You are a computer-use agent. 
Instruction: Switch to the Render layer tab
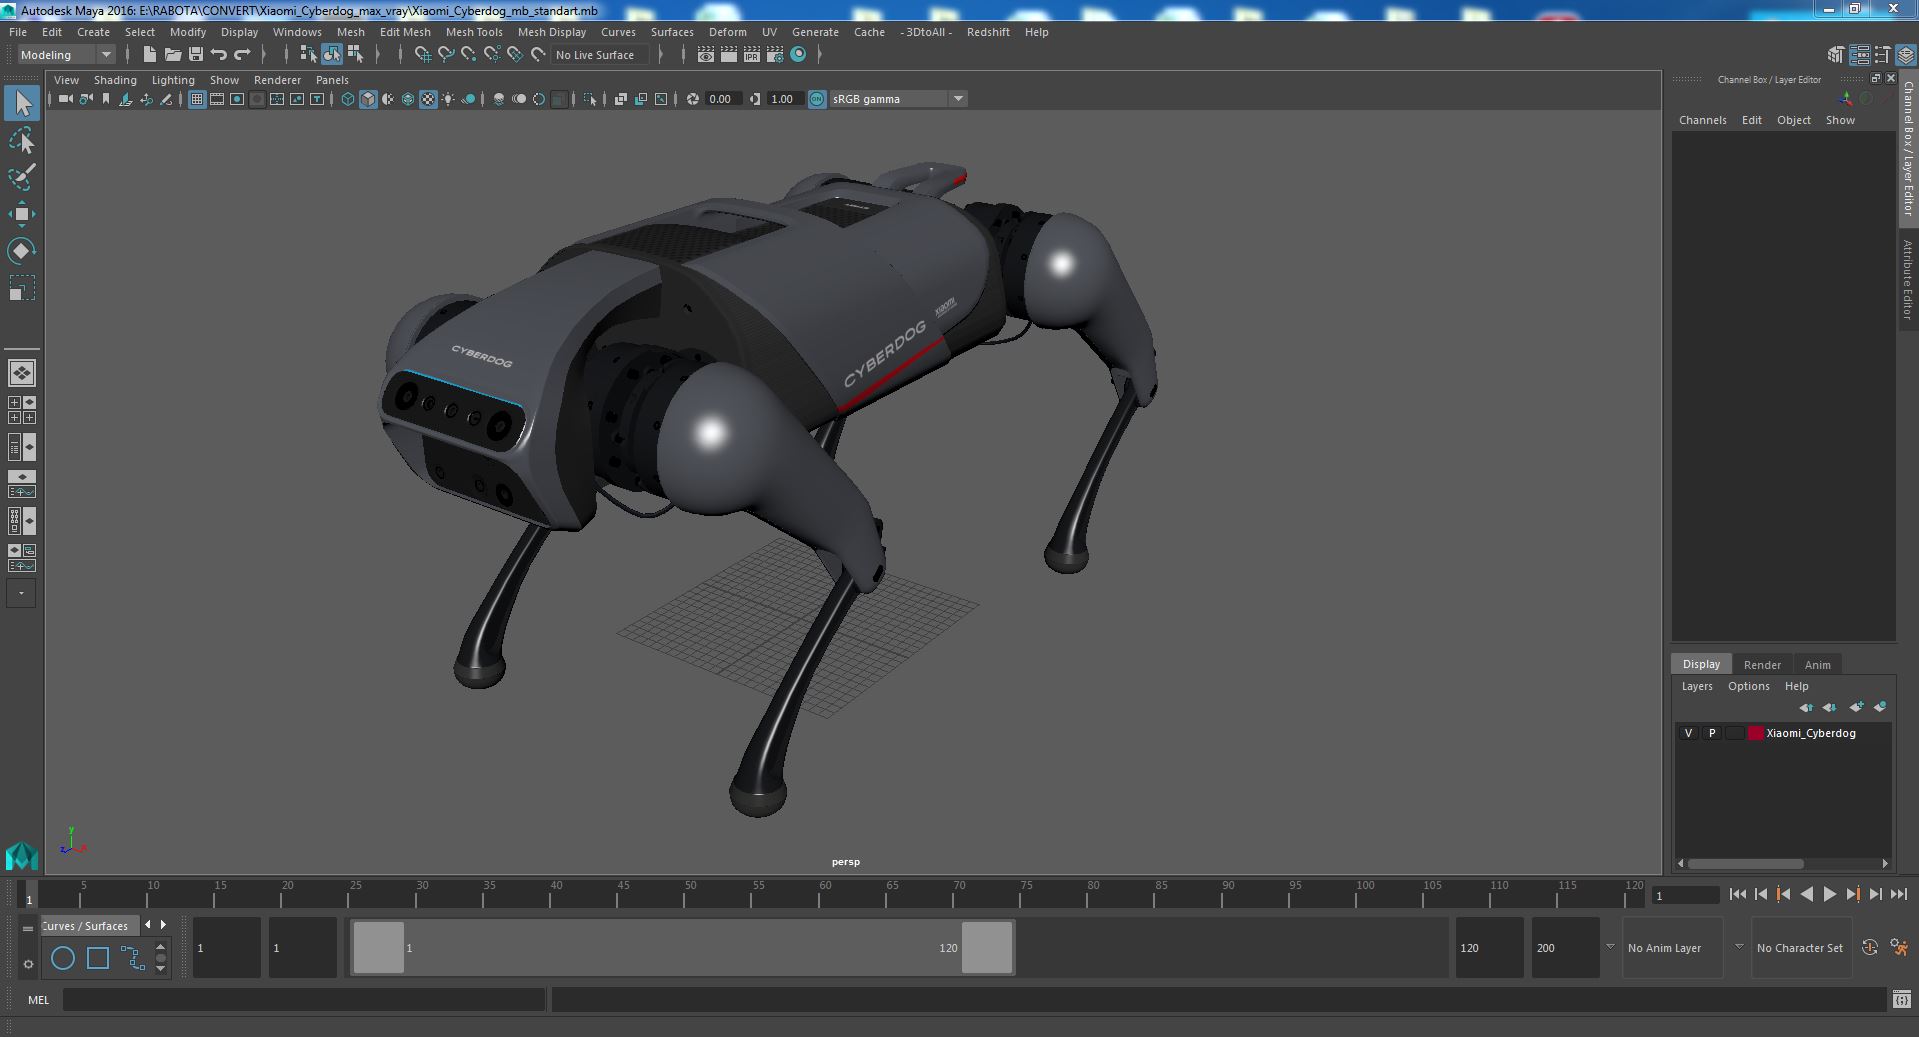pyautogui.click(x=1762, y=665)
